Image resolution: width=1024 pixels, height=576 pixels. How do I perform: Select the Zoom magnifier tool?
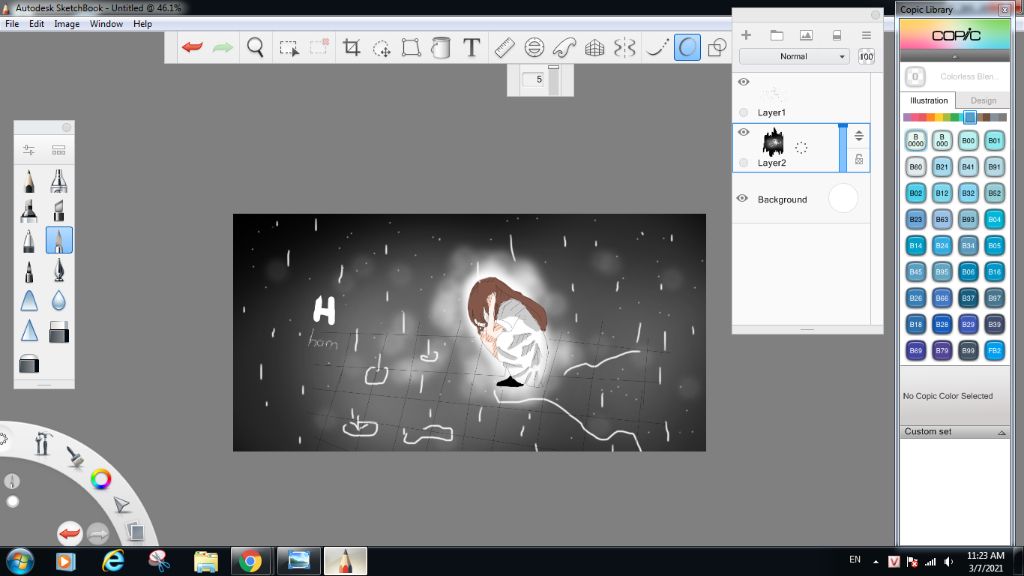click(x=255, y=47)
